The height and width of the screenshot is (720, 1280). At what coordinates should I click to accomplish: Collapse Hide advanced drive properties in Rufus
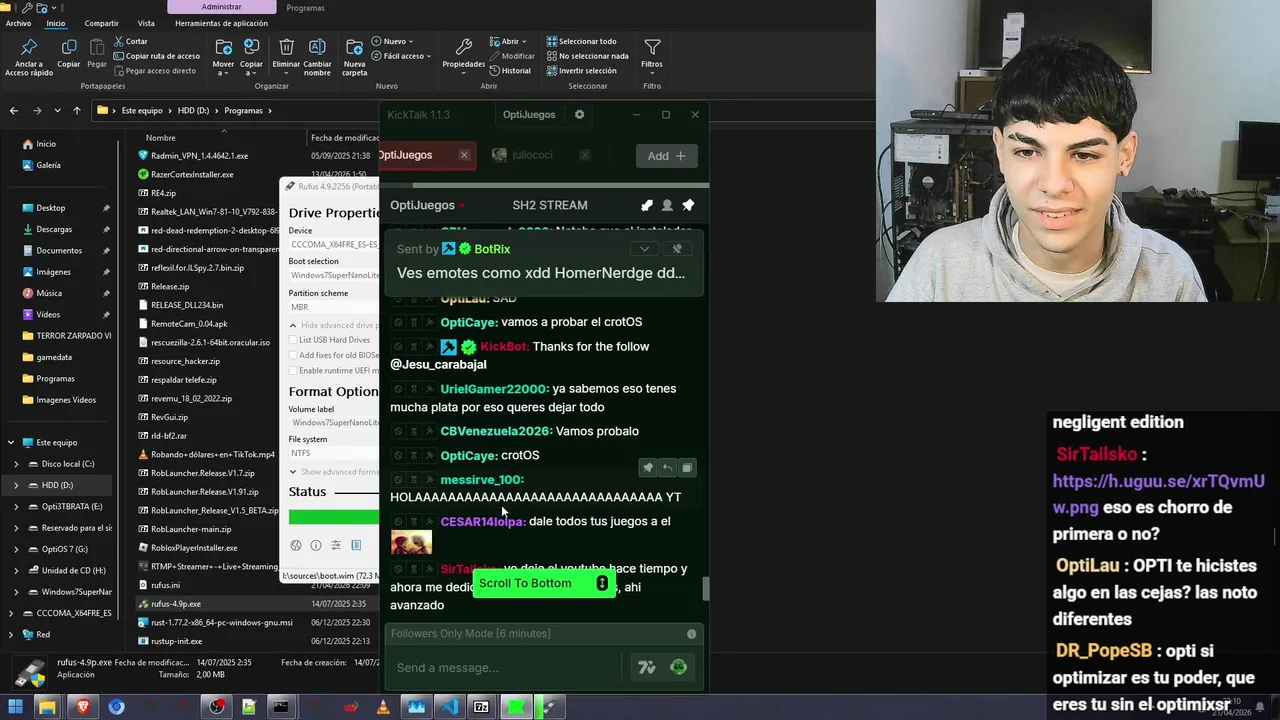[334, 325]
